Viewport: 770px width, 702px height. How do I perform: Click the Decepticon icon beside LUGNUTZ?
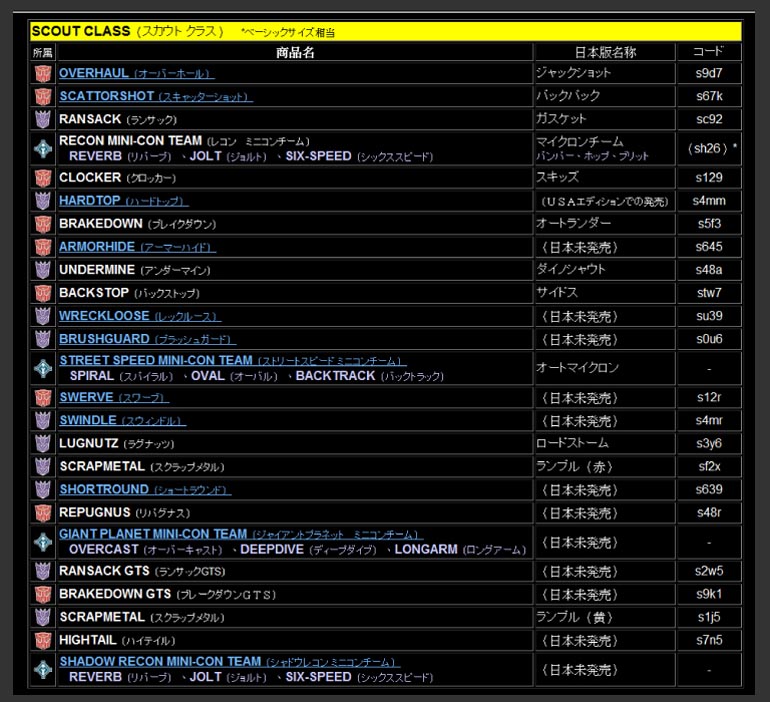43,443
